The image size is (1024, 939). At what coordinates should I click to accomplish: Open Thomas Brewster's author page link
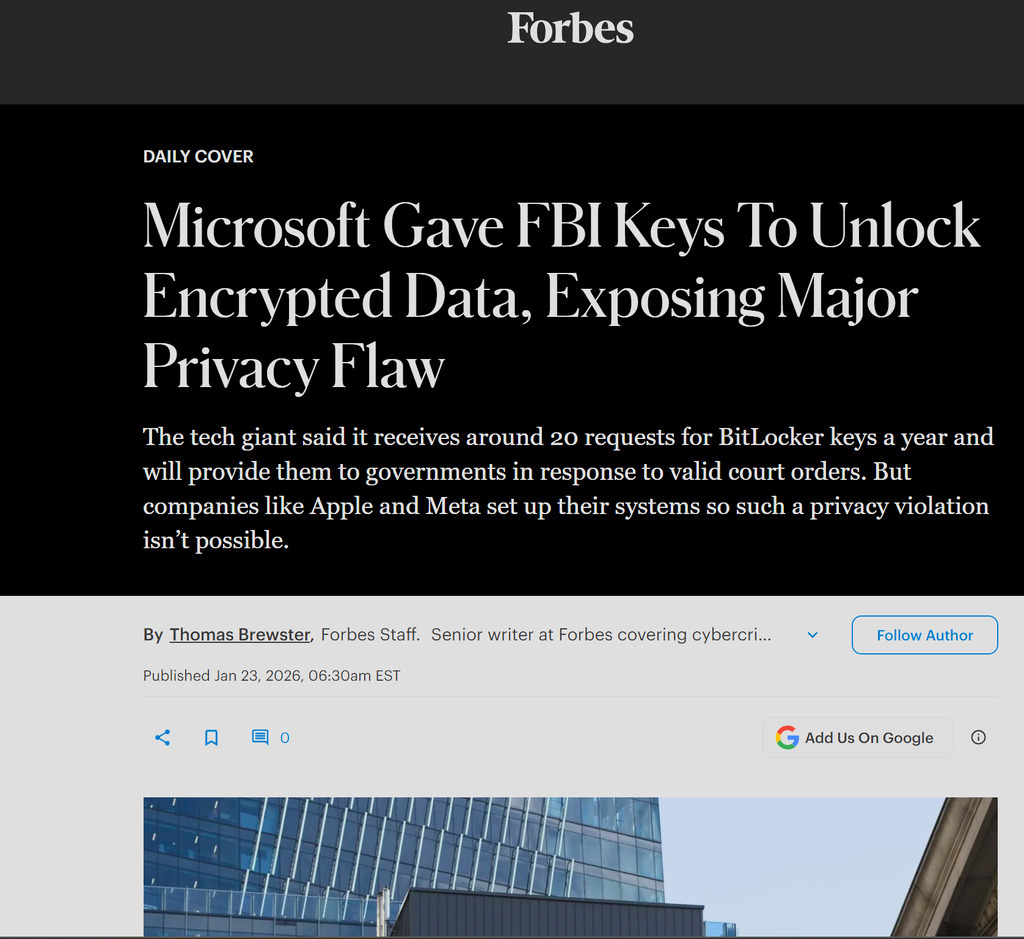pos(240,635)
